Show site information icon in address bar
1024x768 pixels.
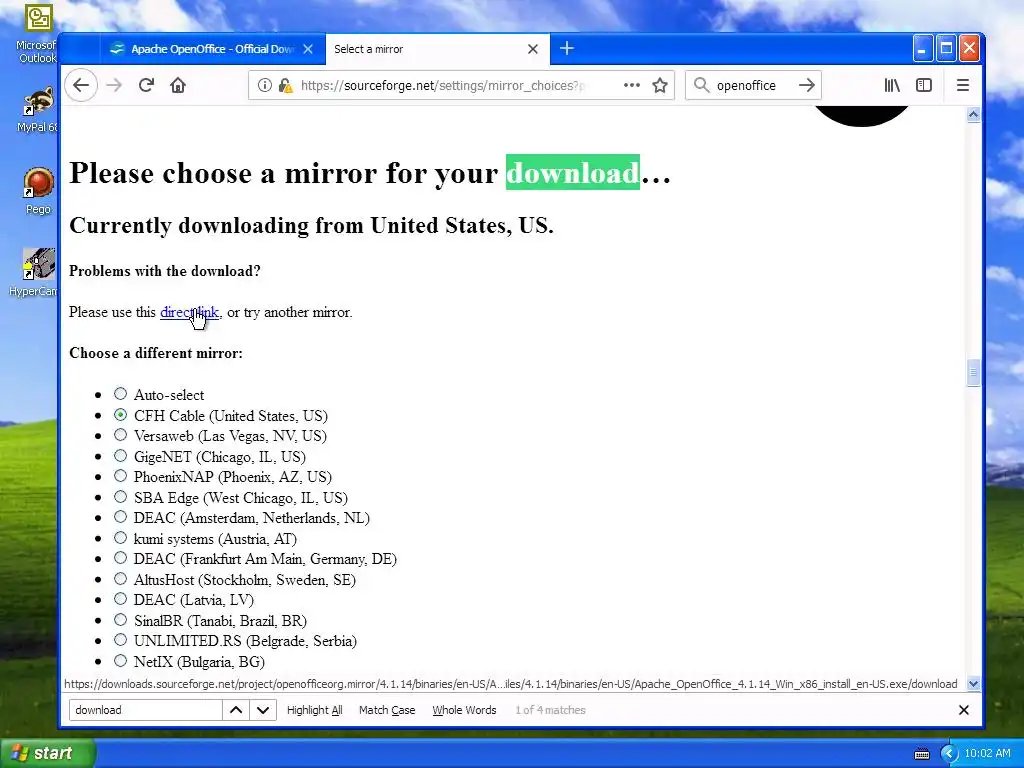[264, 86]
